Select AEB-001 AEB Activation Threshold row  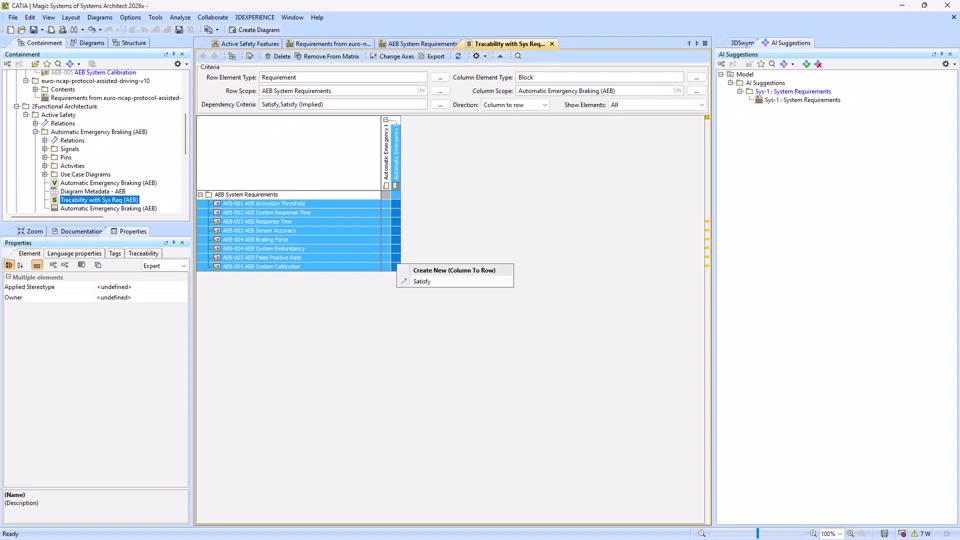click(288, 204)
